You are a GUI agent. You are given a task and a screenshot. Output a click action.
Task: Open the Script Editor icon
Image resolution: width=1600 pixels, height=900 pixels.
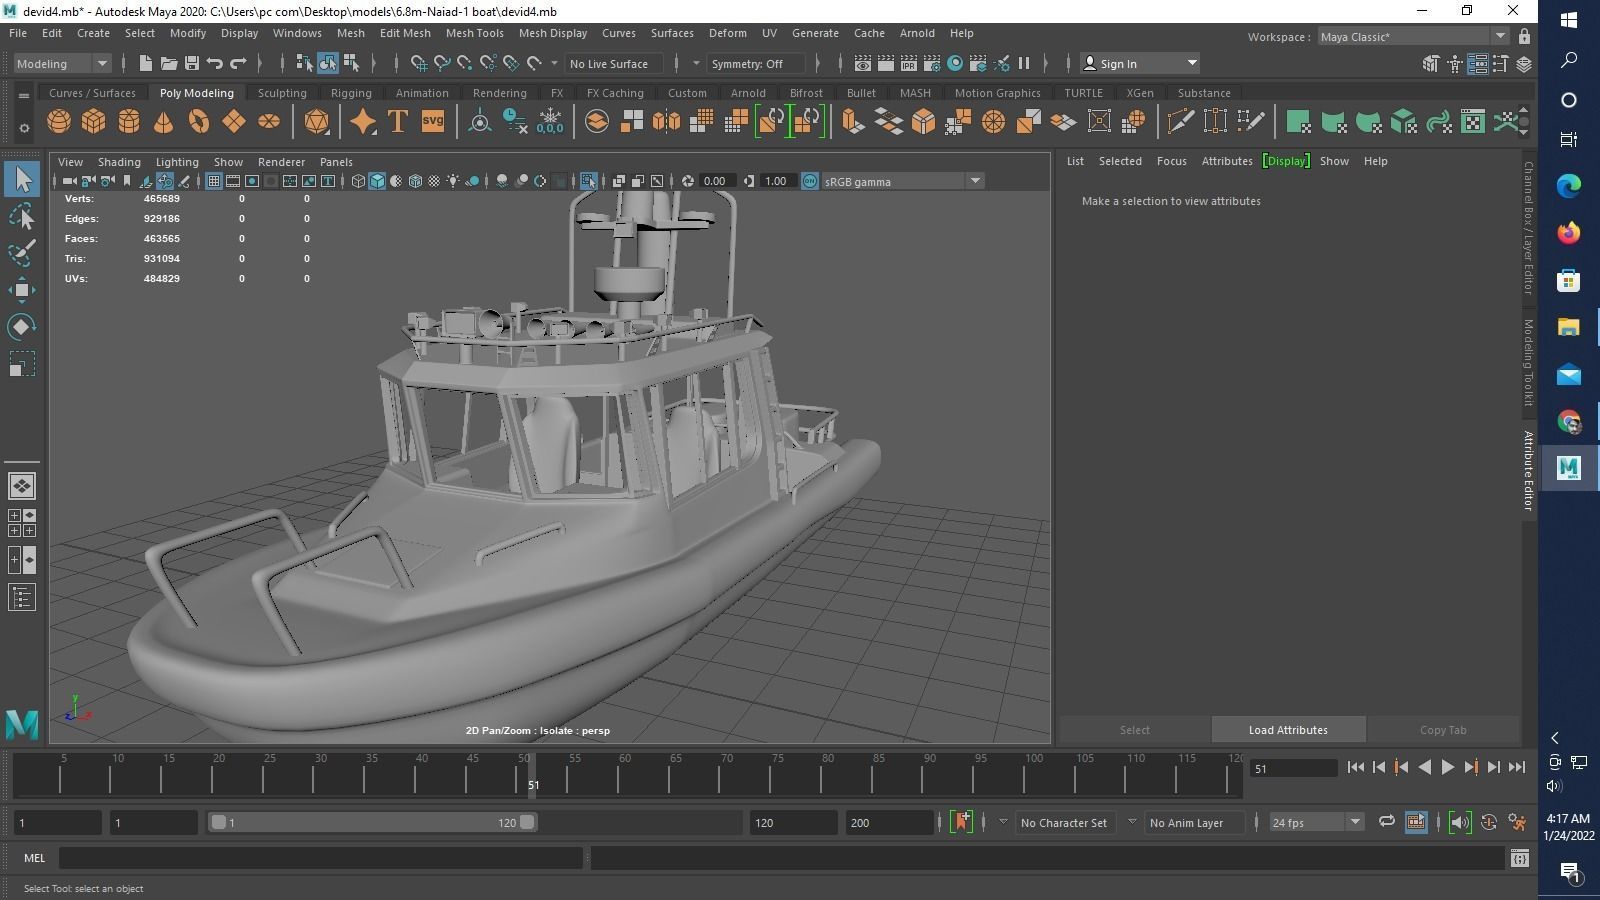1519,858
